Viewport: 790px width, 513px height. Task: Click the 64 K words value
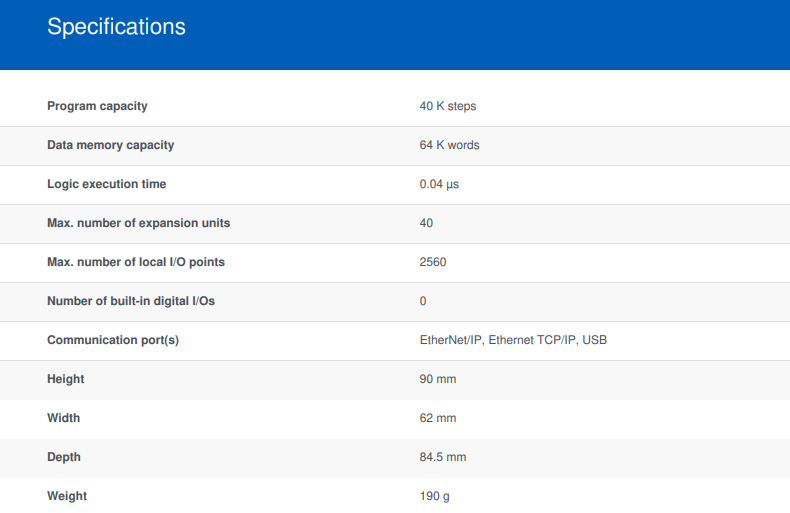[x=449, y=145]
